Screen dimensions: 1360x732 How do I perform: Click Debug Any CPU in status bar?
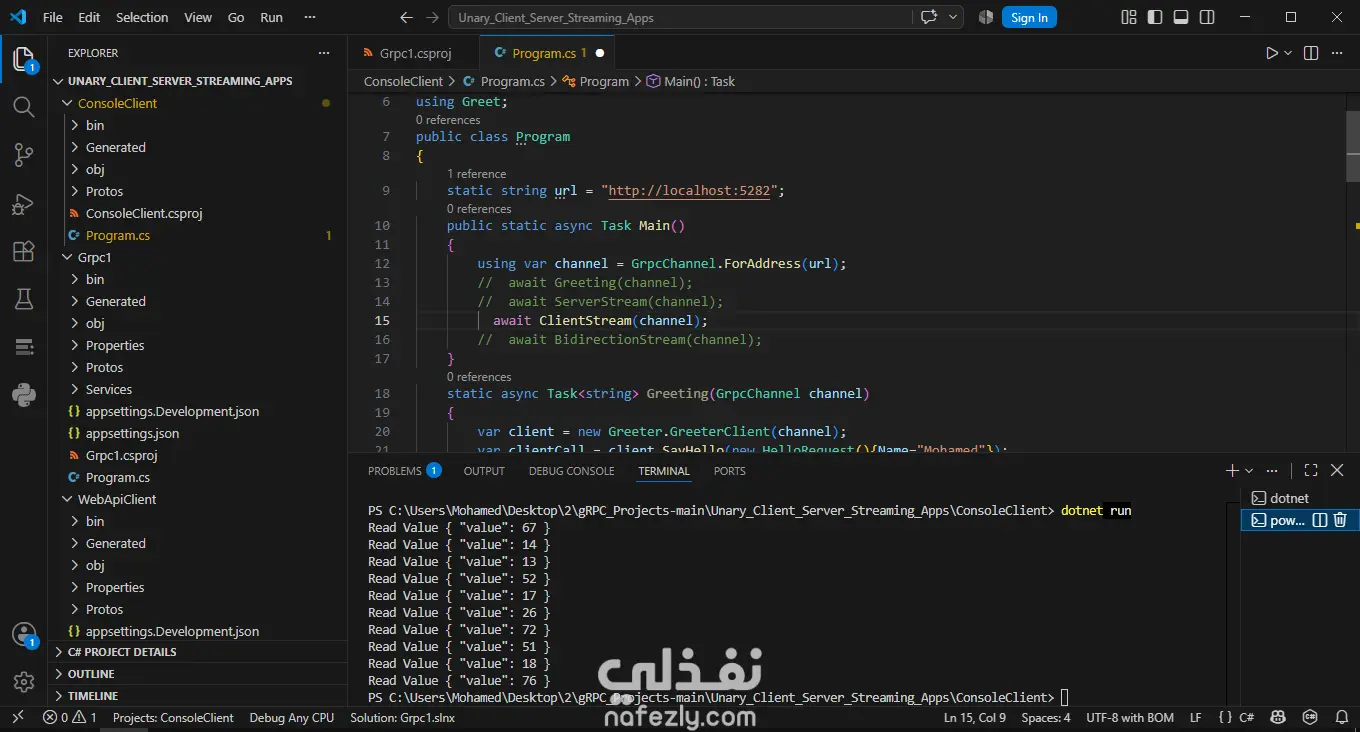[x=292, y=717]
